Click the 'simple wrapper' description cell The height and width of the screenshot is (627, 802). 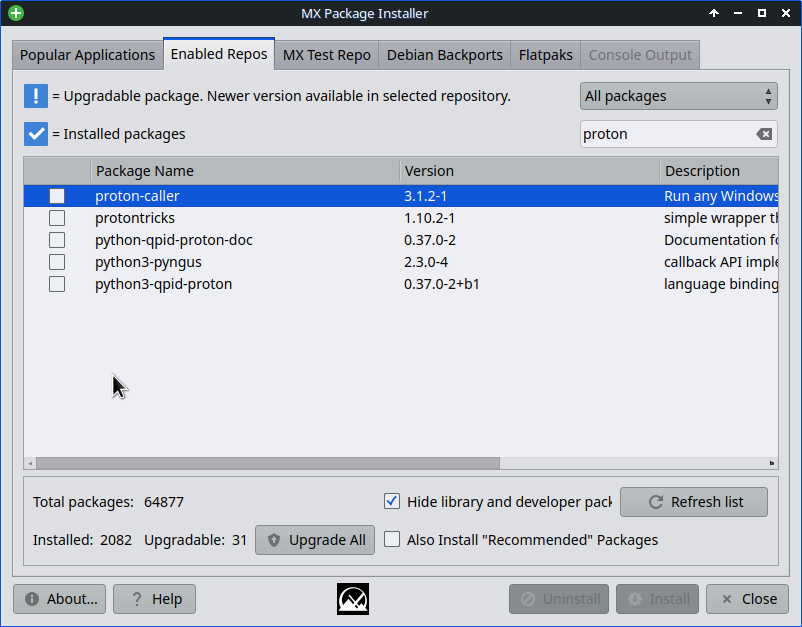click(721, 218)
